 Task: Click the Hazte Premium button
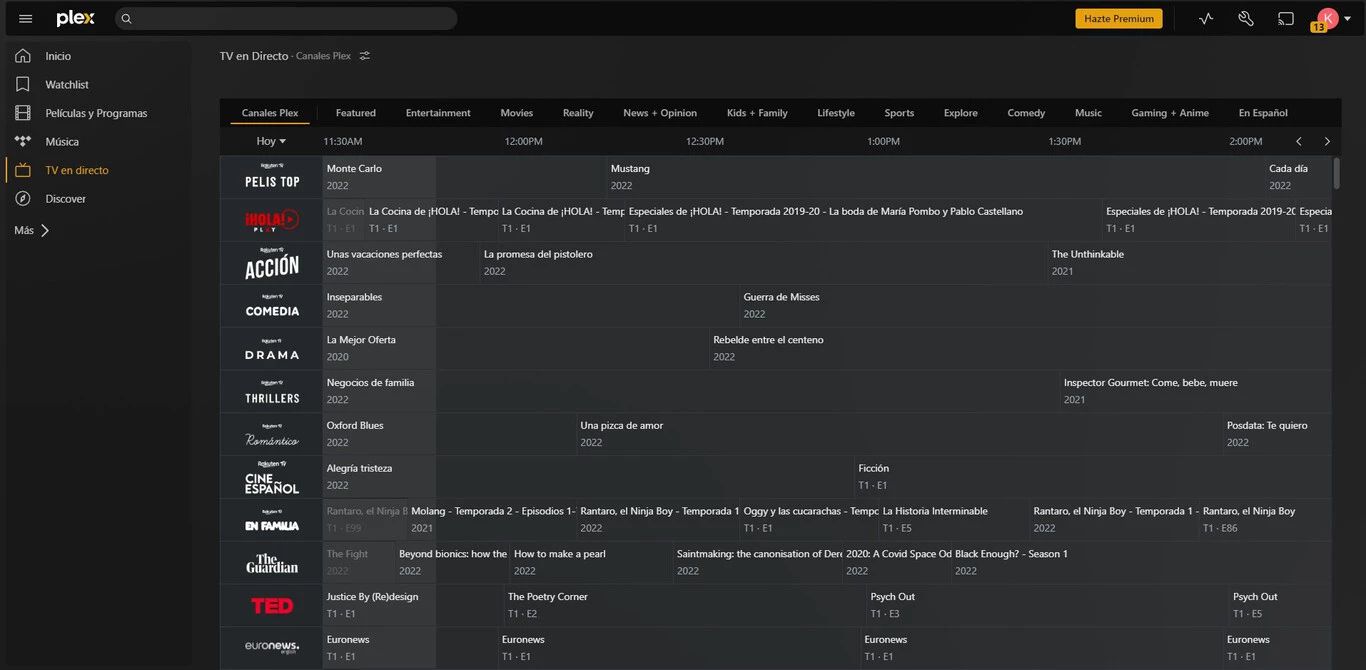[x=1119, y=19]
